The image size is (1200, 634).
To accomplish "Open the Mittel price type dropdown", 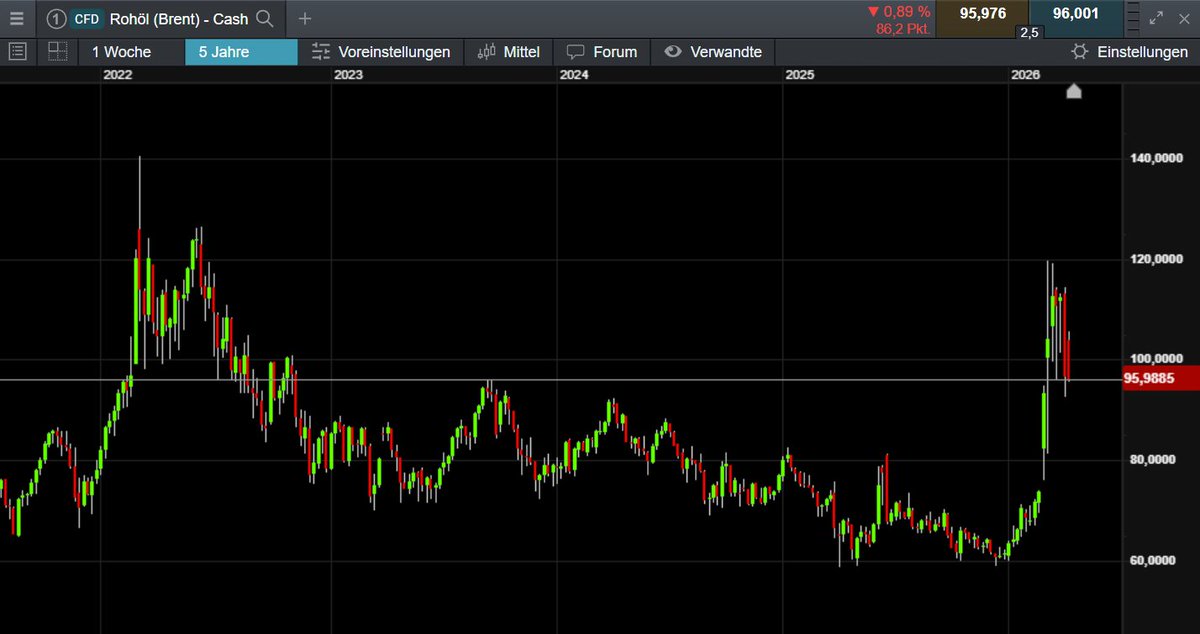I will 508,52.
